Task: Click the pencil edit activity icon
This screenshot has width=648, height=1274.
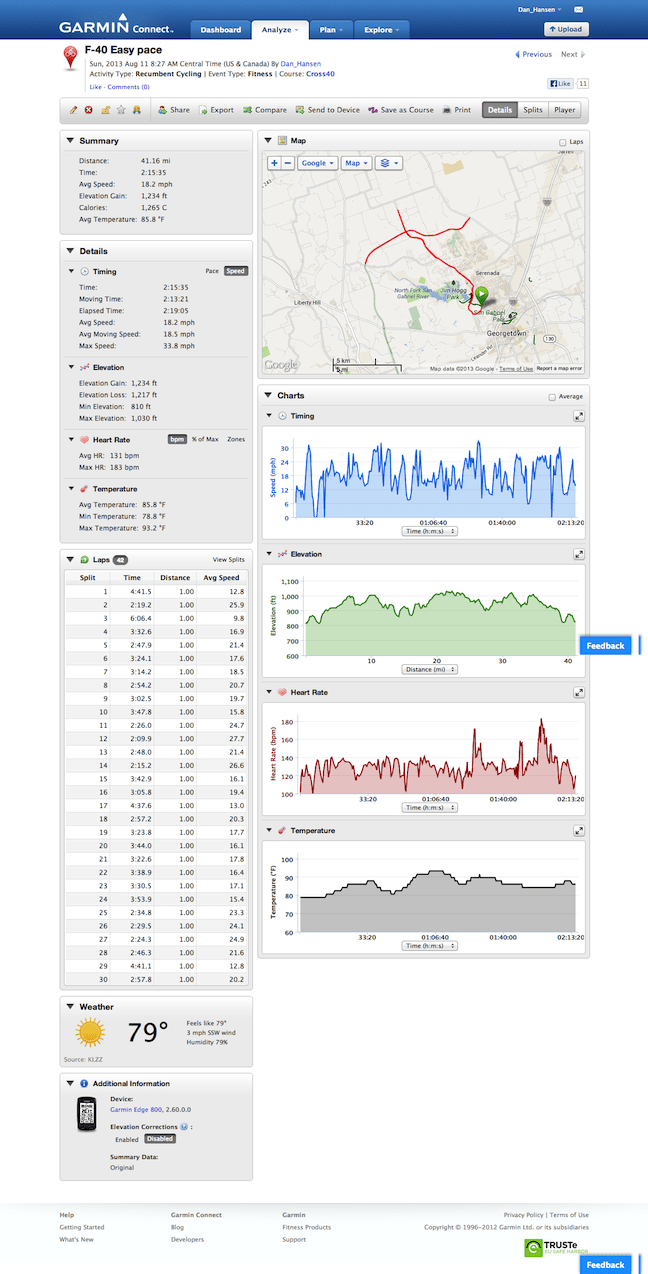Action: [x=73, y=110]
